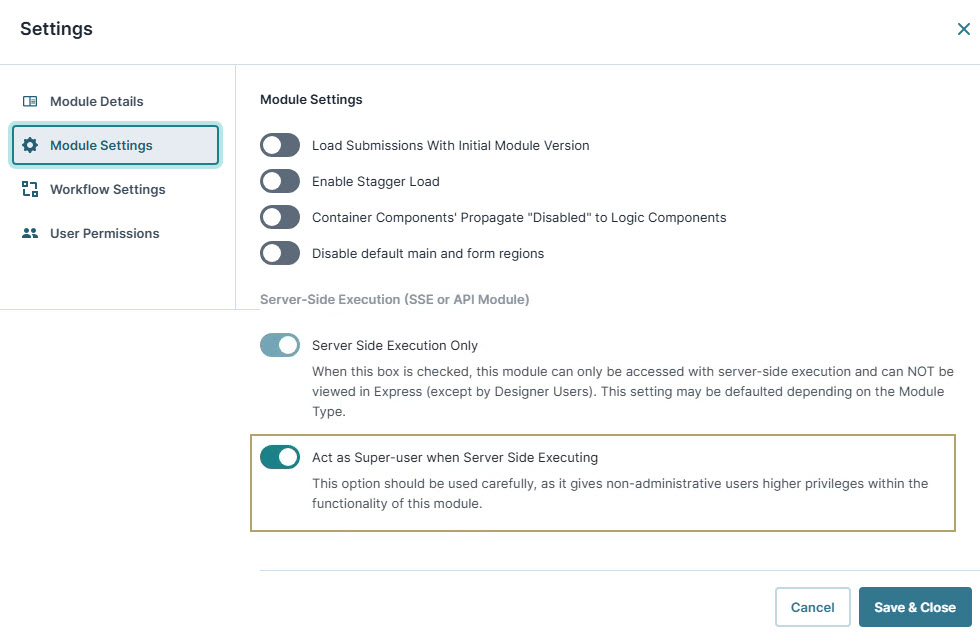The image size is (980, 636).
Task: Click the Workflow Settings flowchart icon
Action: [x=30, y=189]
